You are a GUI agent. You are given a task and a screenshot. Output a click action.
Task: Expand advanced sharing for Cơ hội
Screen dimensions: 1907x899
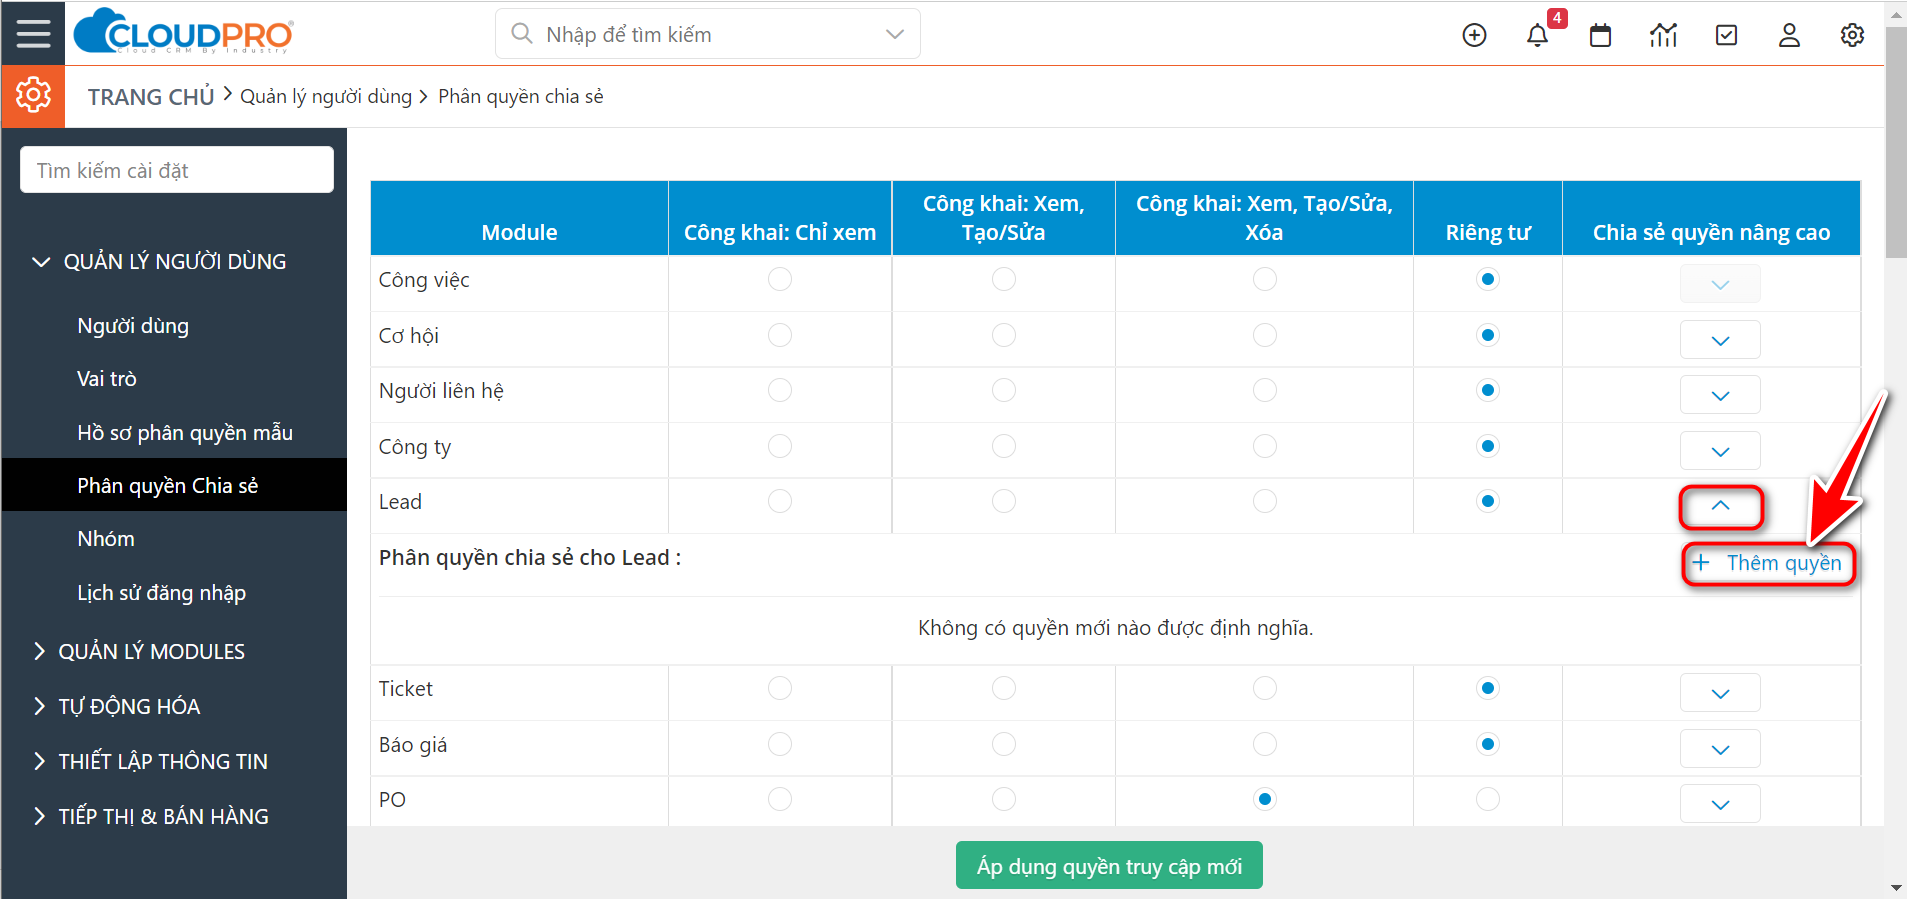coord(1720,340)
